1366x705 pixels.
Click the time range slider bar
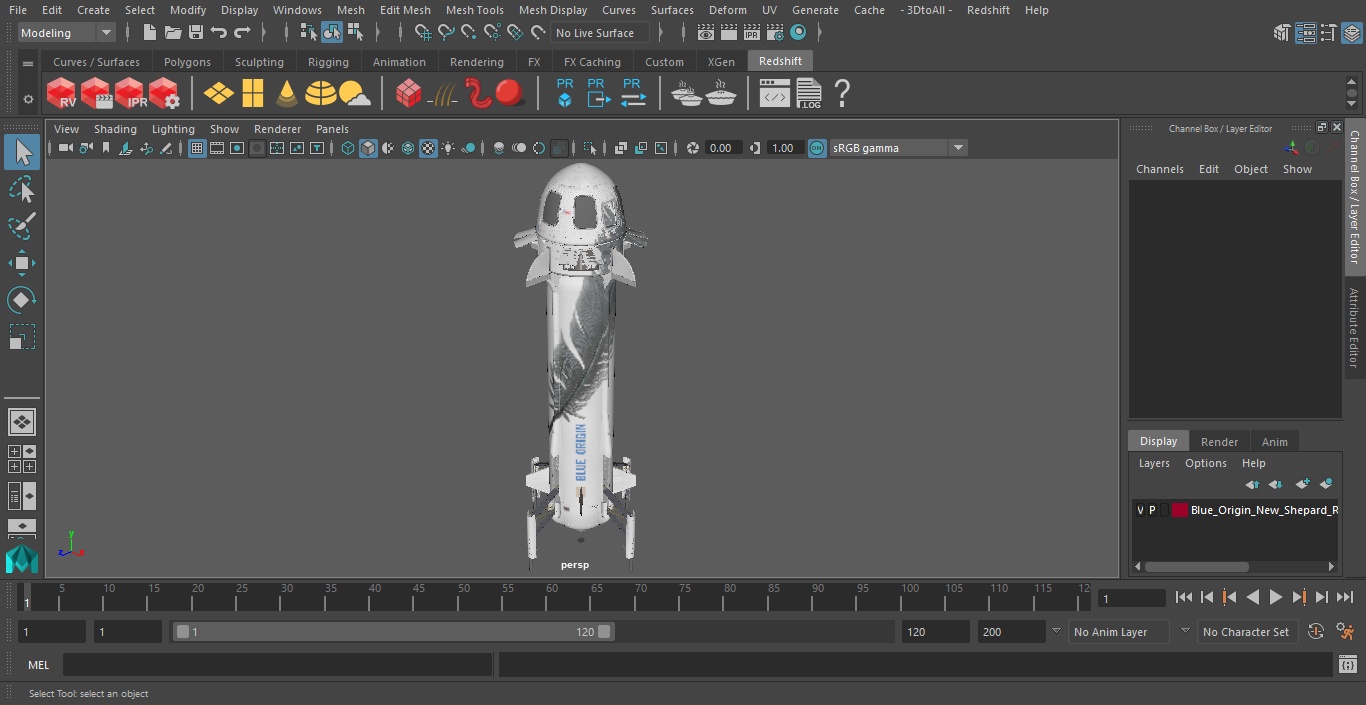tap(393, 632)
